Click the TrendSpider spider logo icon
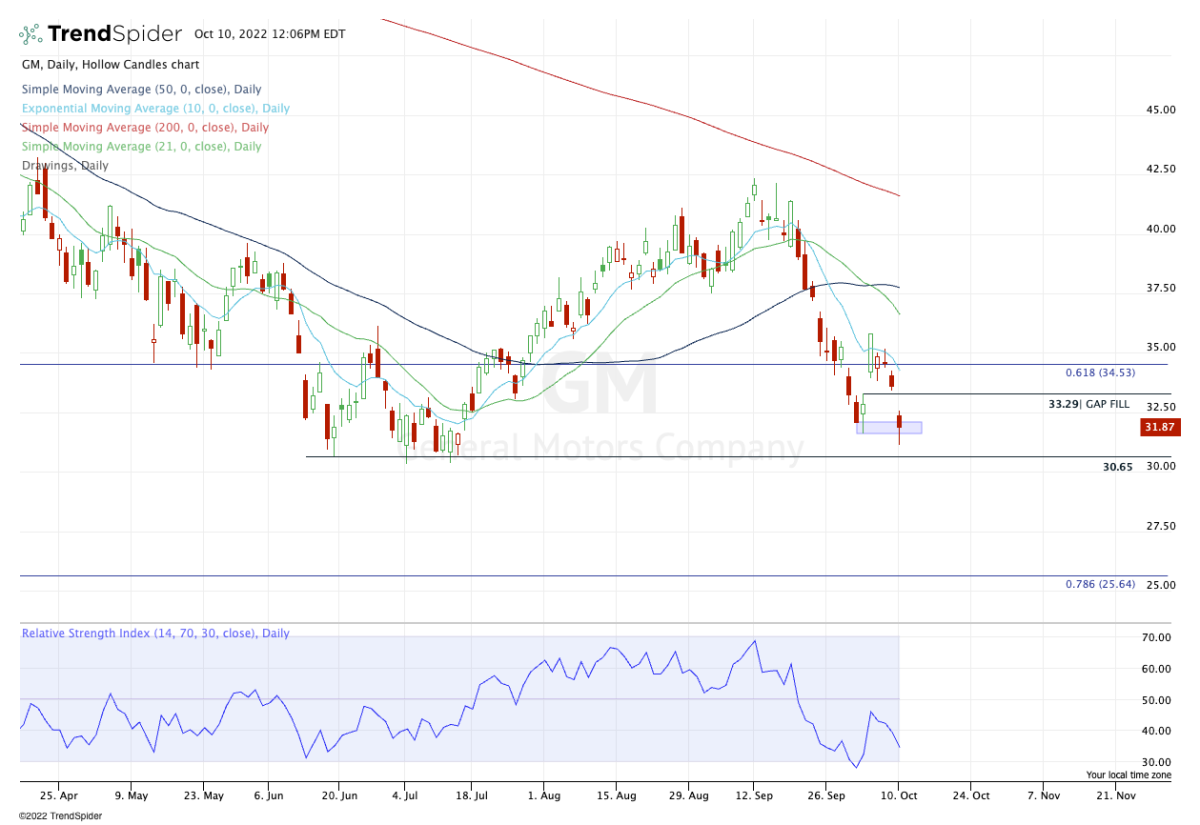 (31, 34)
